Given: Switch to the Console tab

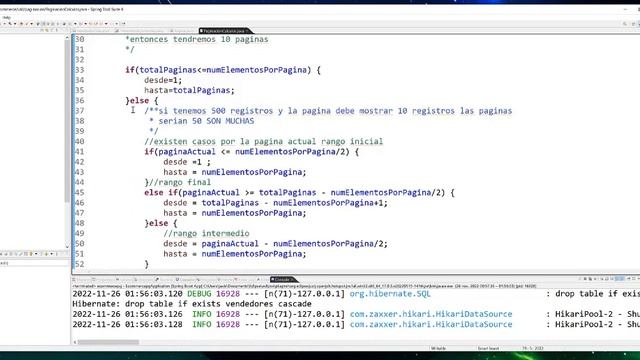Looking at the screenshot, I should (283, 280).
